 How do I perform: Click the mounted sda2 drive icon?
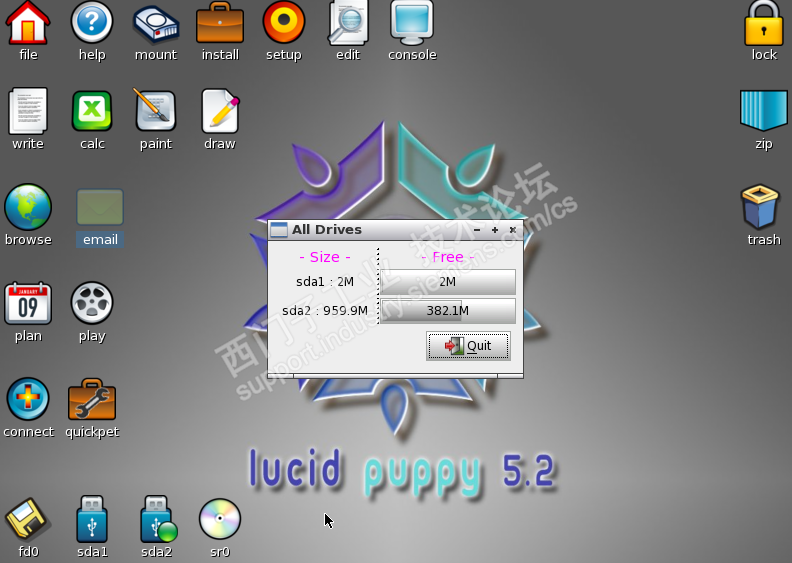(158, 519)
